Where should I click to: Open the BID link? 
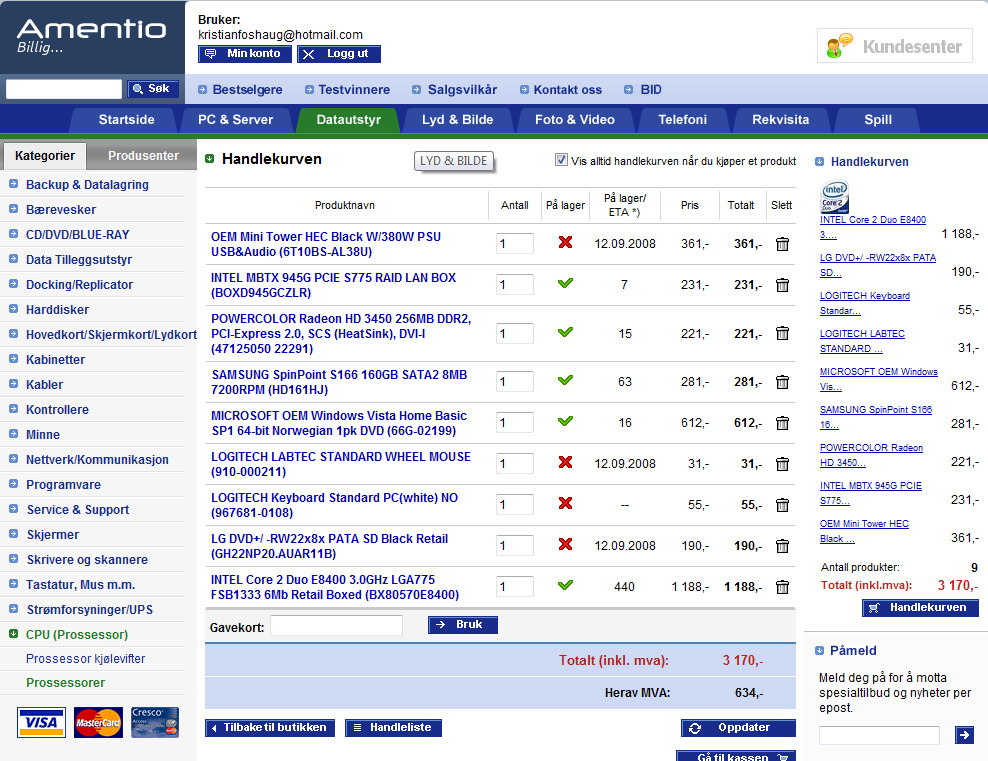(651, 89)
